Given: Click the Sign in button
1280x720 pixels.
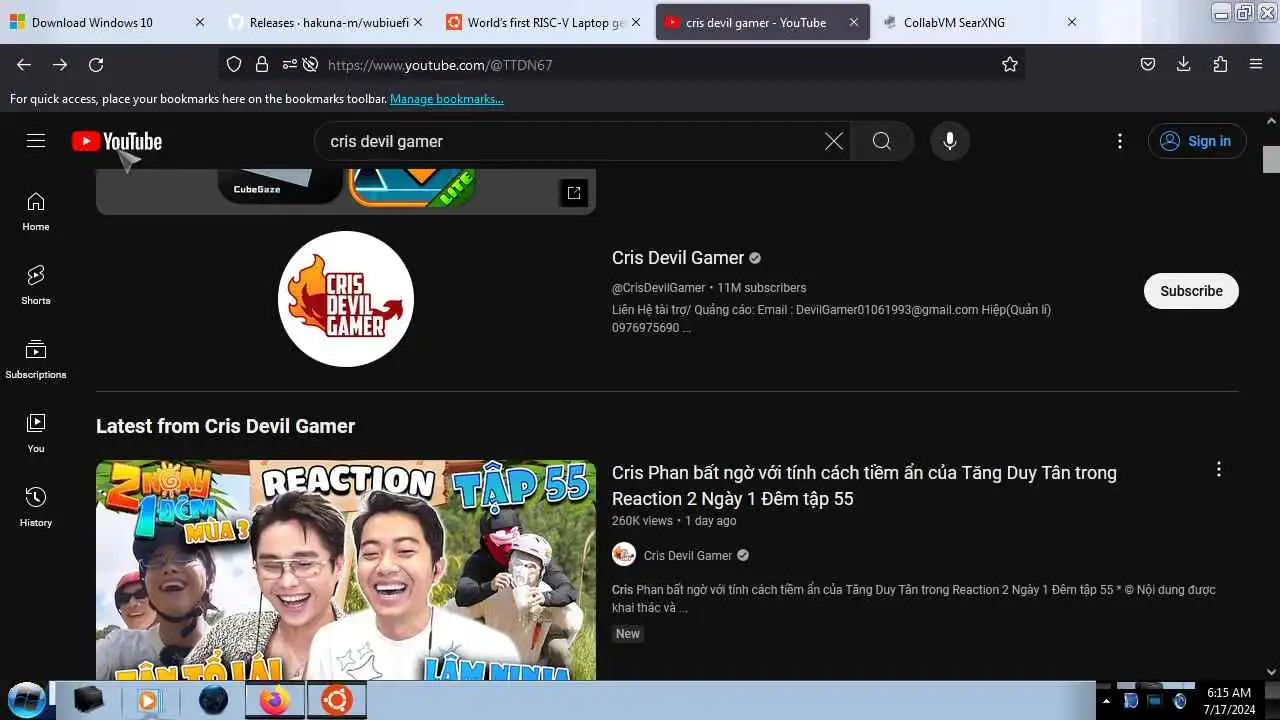Looking at the screenshot, I should click(x=1197, y=141).
